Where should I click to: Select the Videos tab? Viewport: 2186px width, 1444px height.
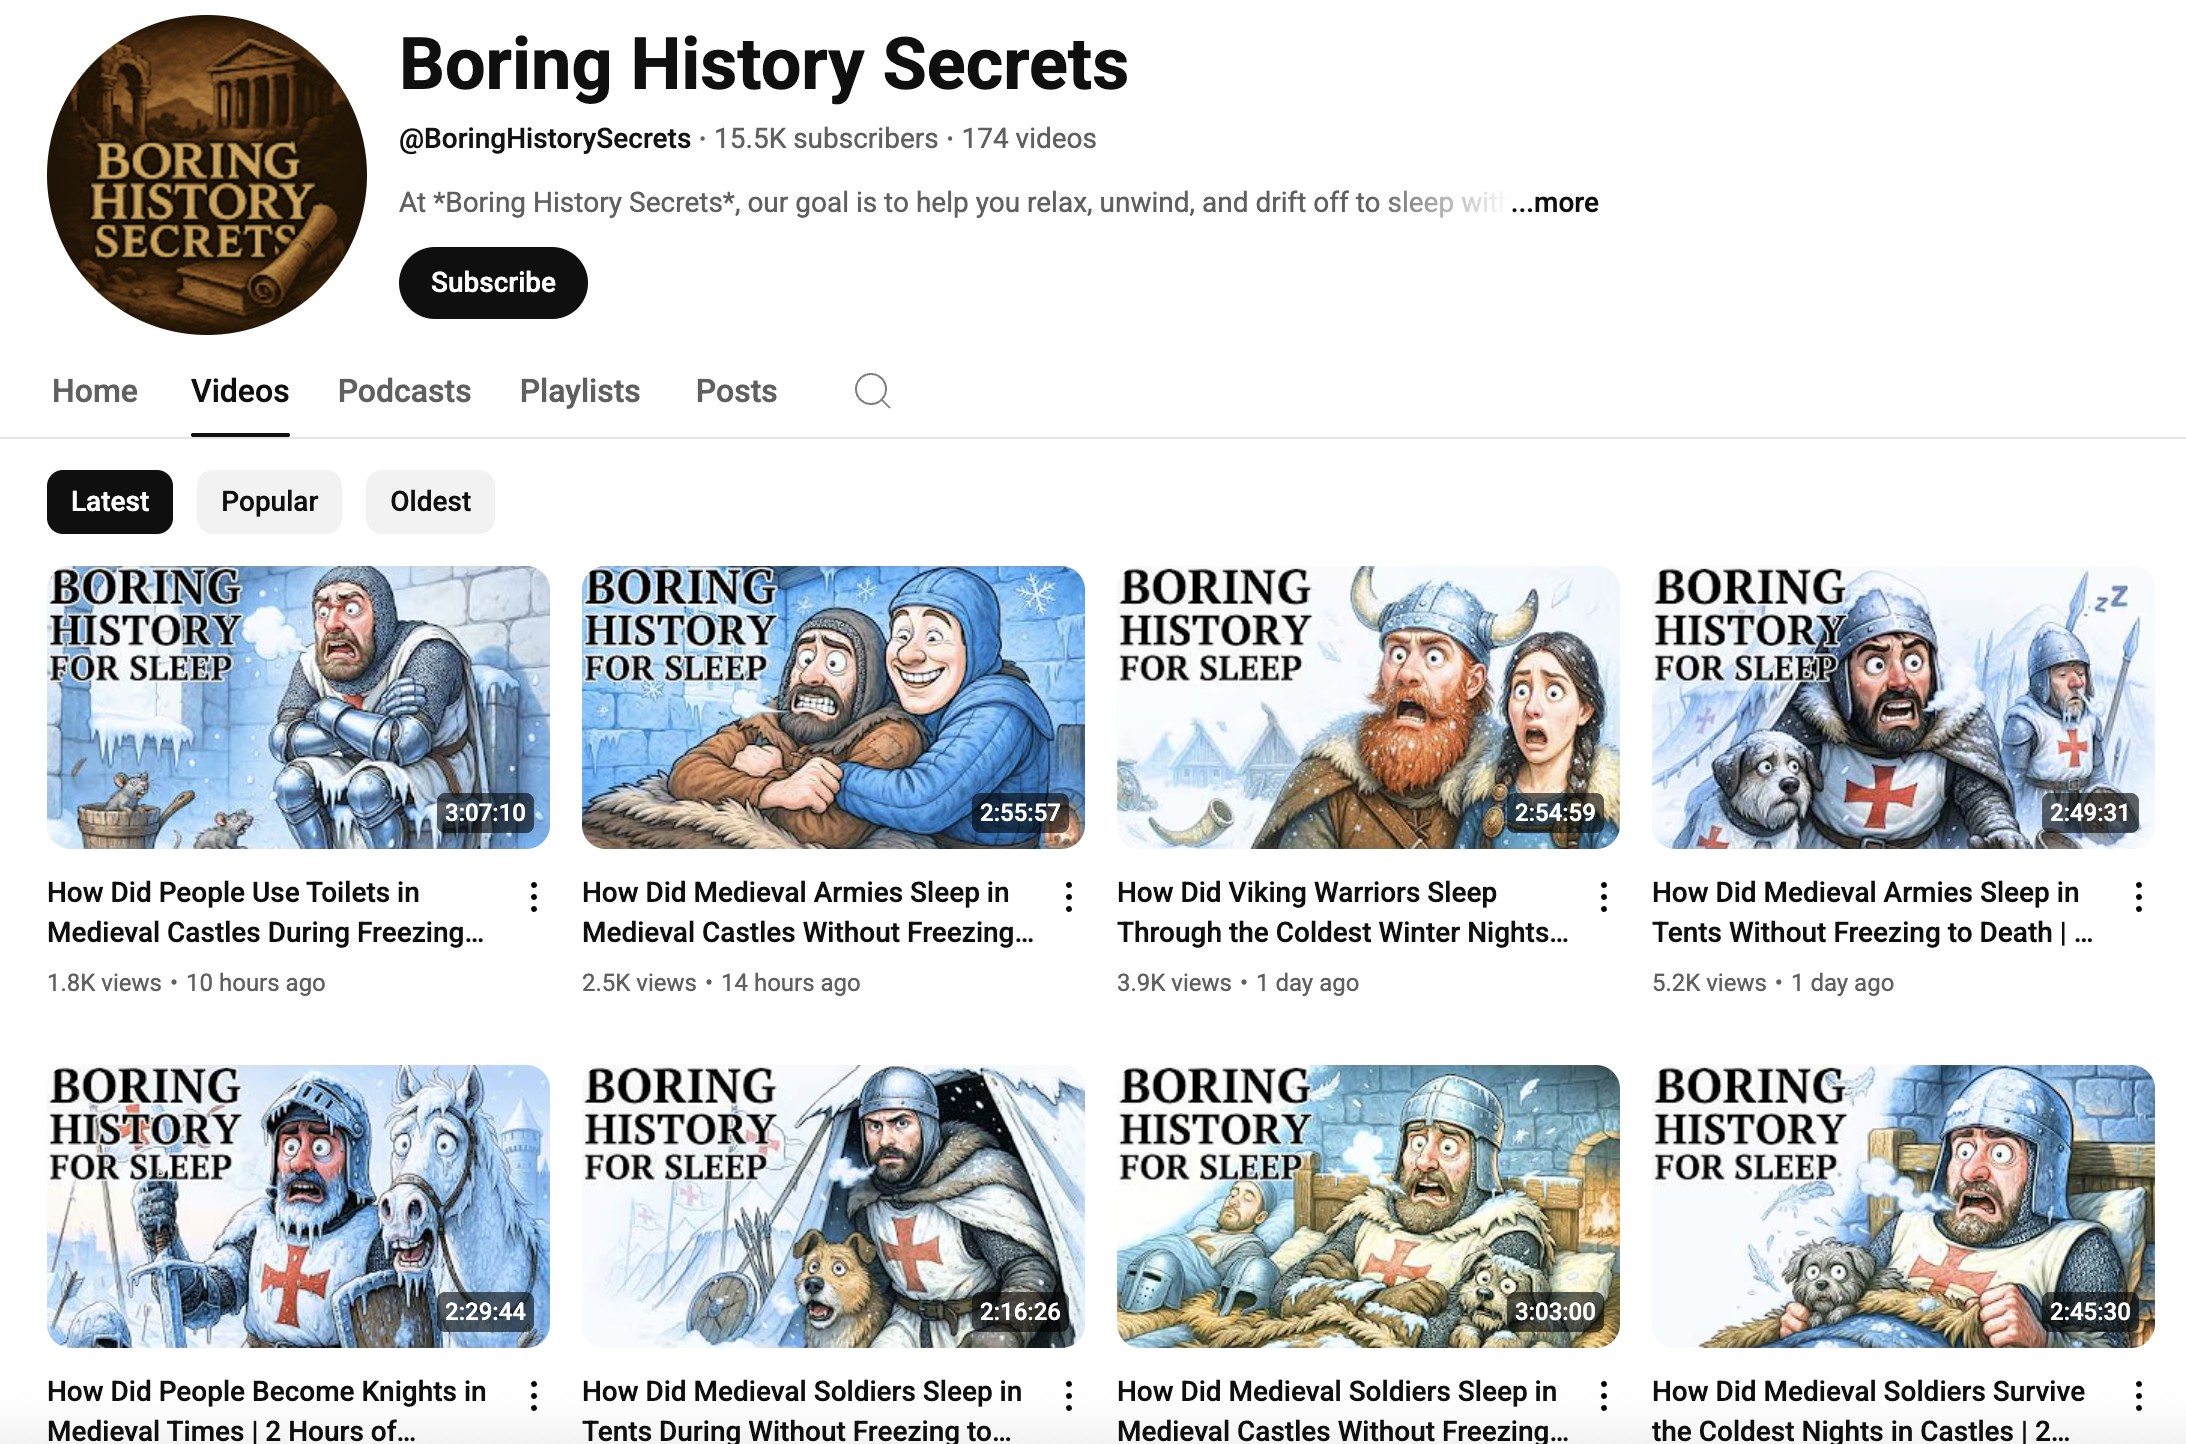click(240, 391)
